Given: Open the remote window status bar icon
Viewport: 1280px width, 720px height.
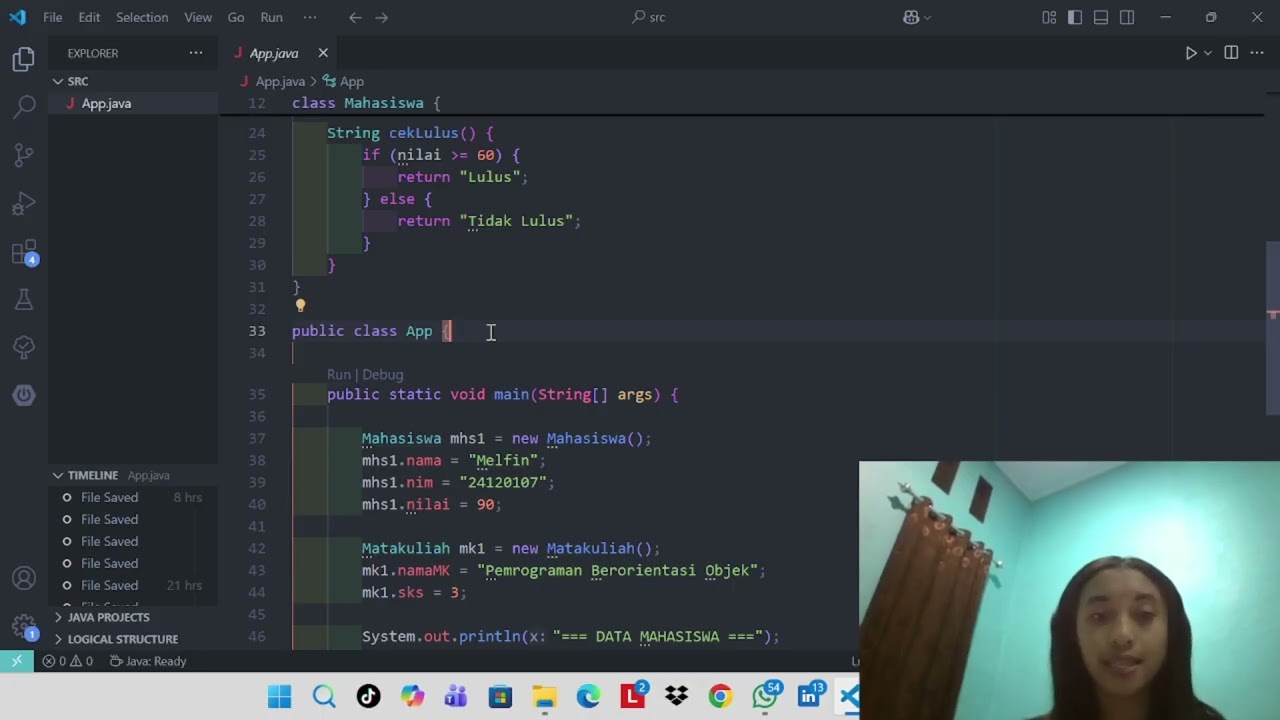Looking at the screenshot, I should coord(17,661).
